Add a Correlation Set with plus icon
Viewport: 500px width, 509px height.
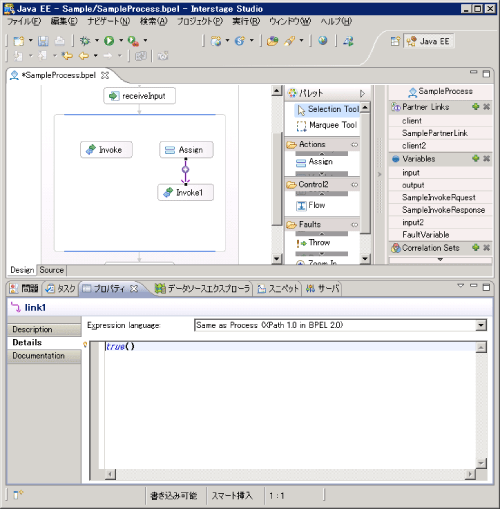(x=476, y=247)
